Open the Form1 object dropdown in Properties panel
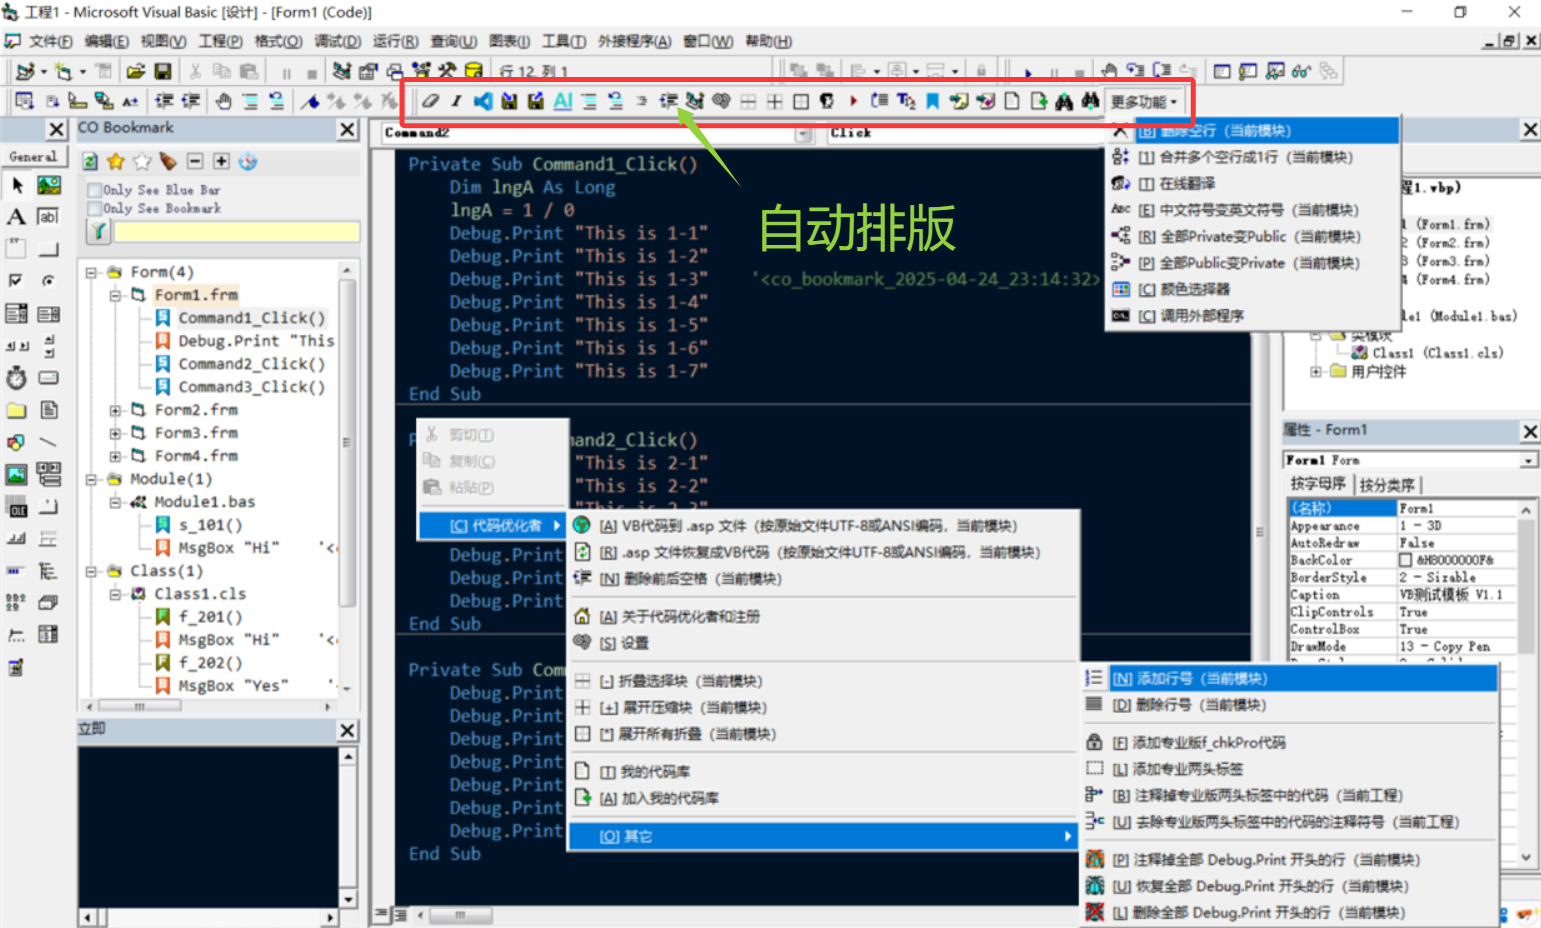1541x928 pixels. tap(1528, 460)
